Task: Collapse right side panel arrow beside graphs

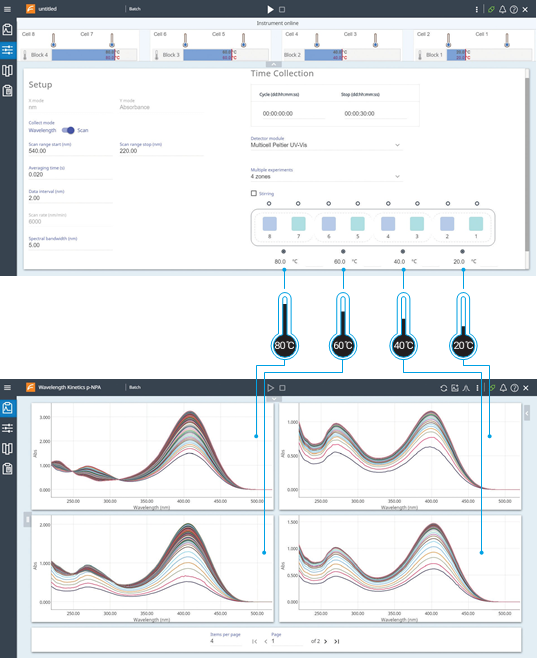Action: pos(527,413)
